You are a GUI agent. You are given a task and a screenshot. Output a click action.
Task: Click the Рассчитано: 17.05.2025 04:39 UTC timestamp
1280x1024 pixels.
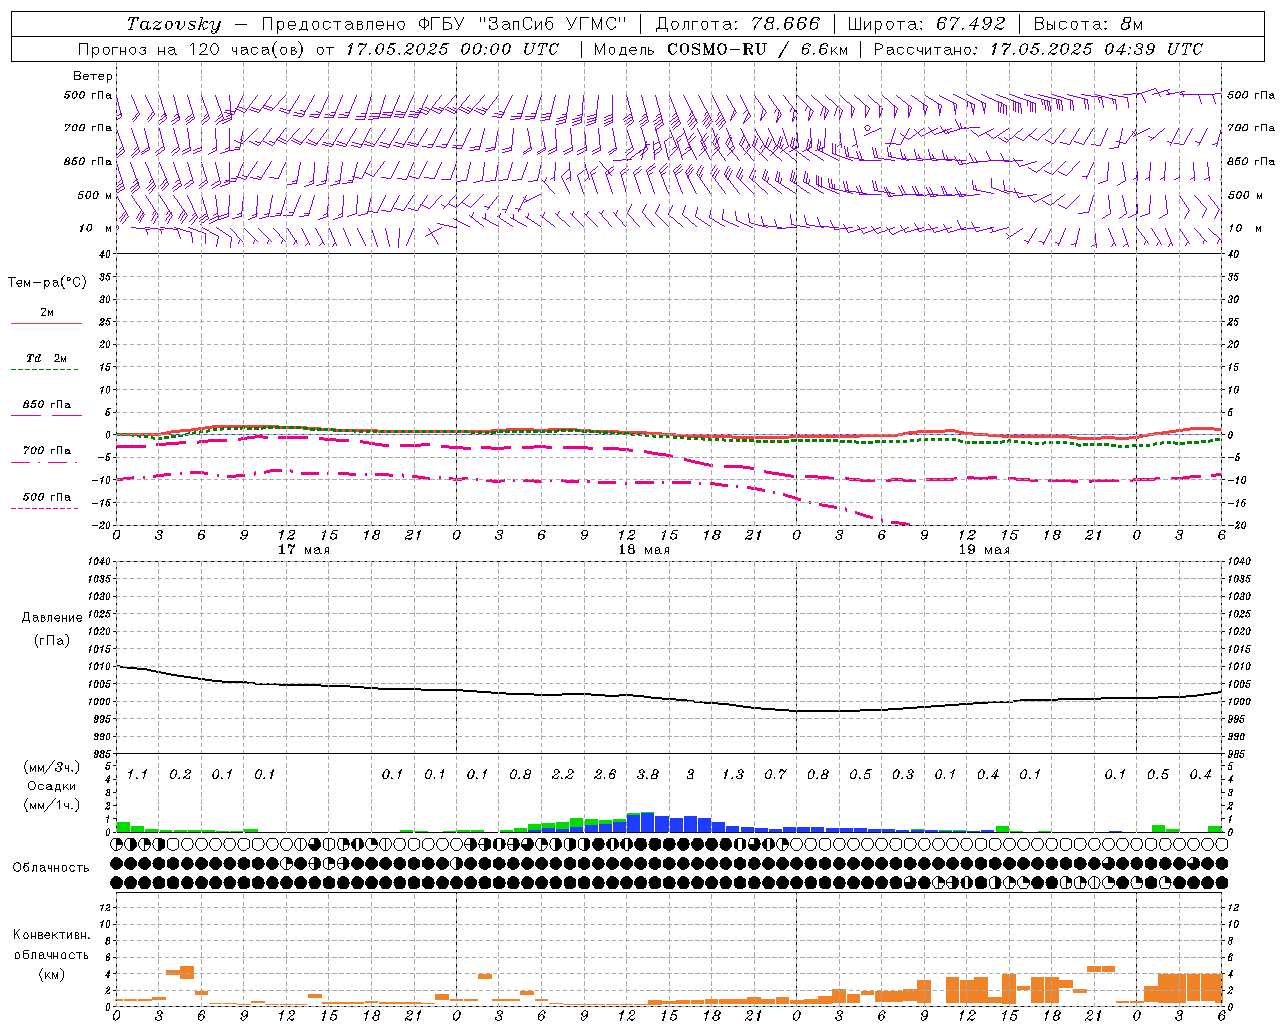click(1038, 49)
